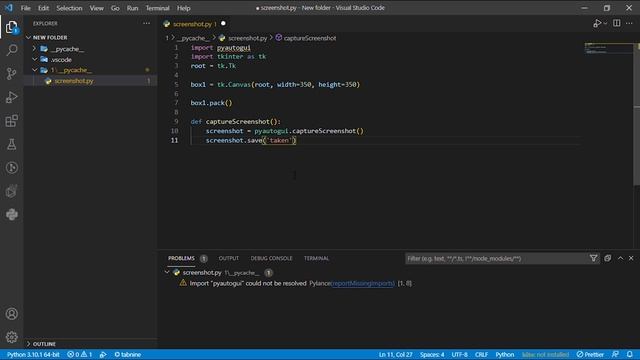The height and width of the screenshot is (360, 640).
Task: Click the Split Editor icon
Action: (x=617, y=24)
